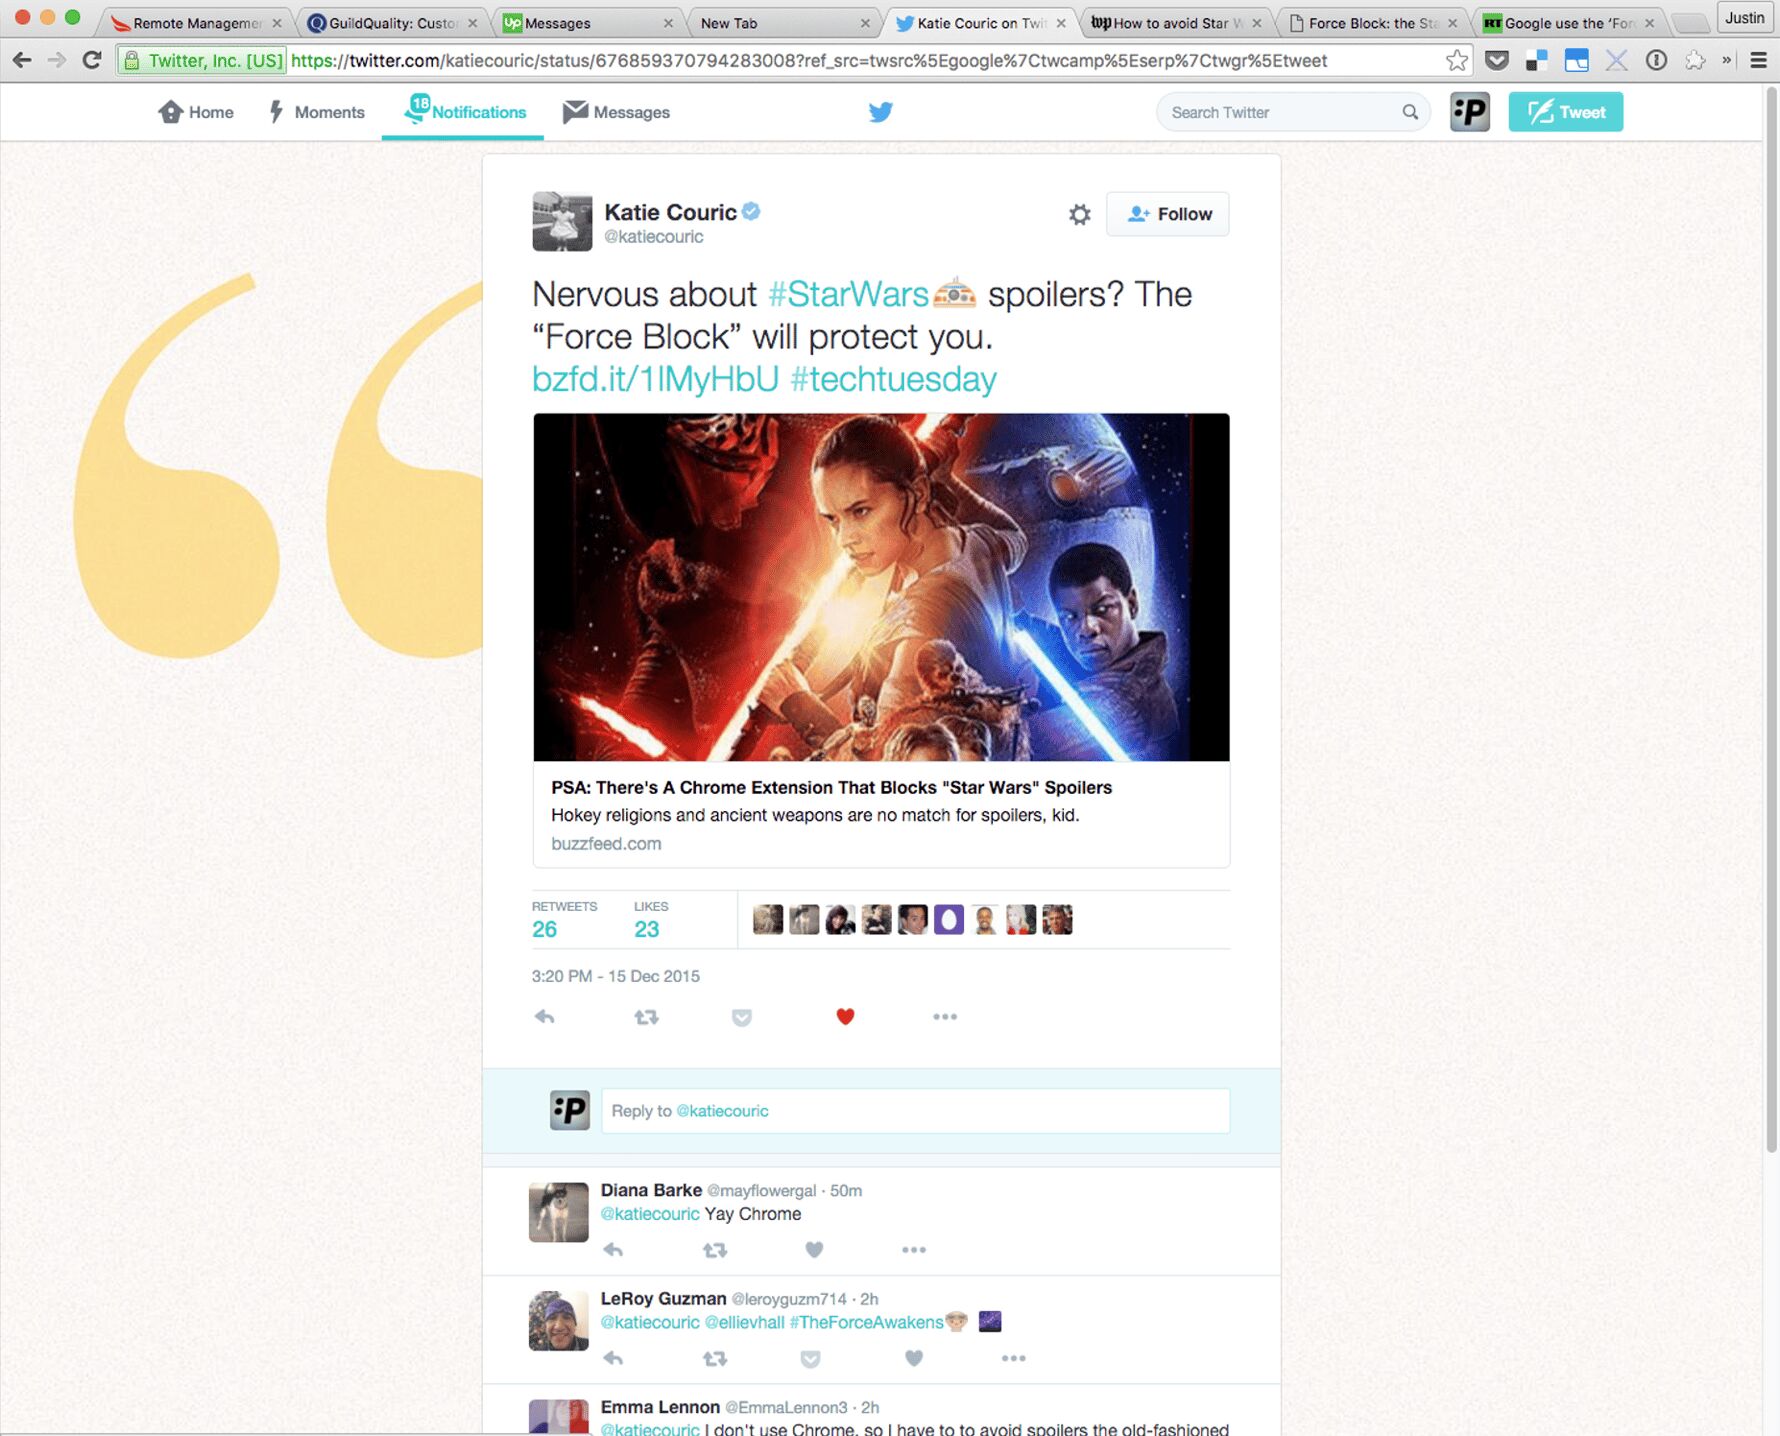
Task: Like LeRoy Guzman's reply with the heart
Action: (913, 1358)
